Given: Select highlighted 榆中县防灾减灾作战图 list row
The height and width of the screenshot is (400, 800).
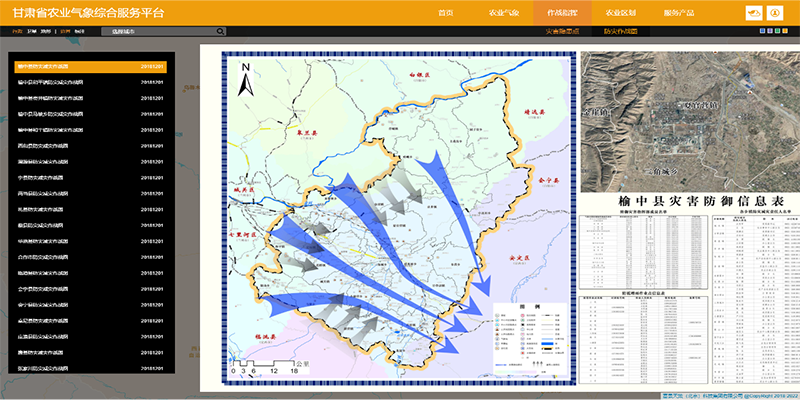Looking at the screenshot, I should (x=91, y=66).
